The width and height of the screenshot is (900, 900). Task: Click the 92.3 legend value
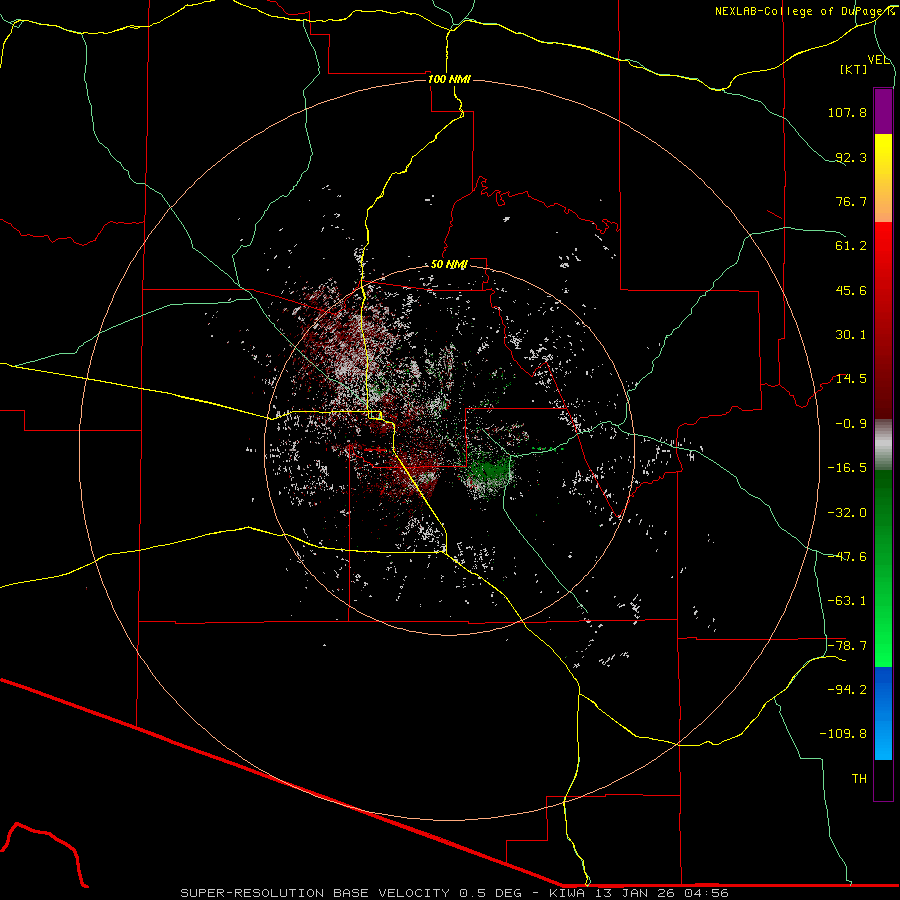851,157
